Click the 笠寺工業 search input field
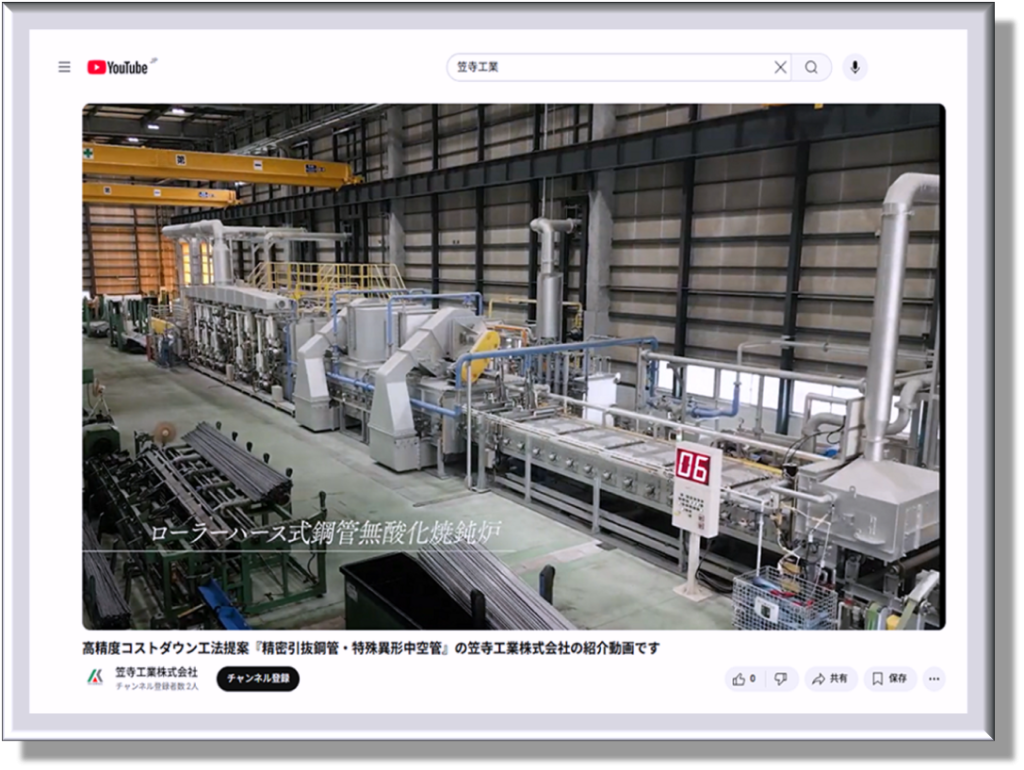1024x770 pixels. [610, 67]
